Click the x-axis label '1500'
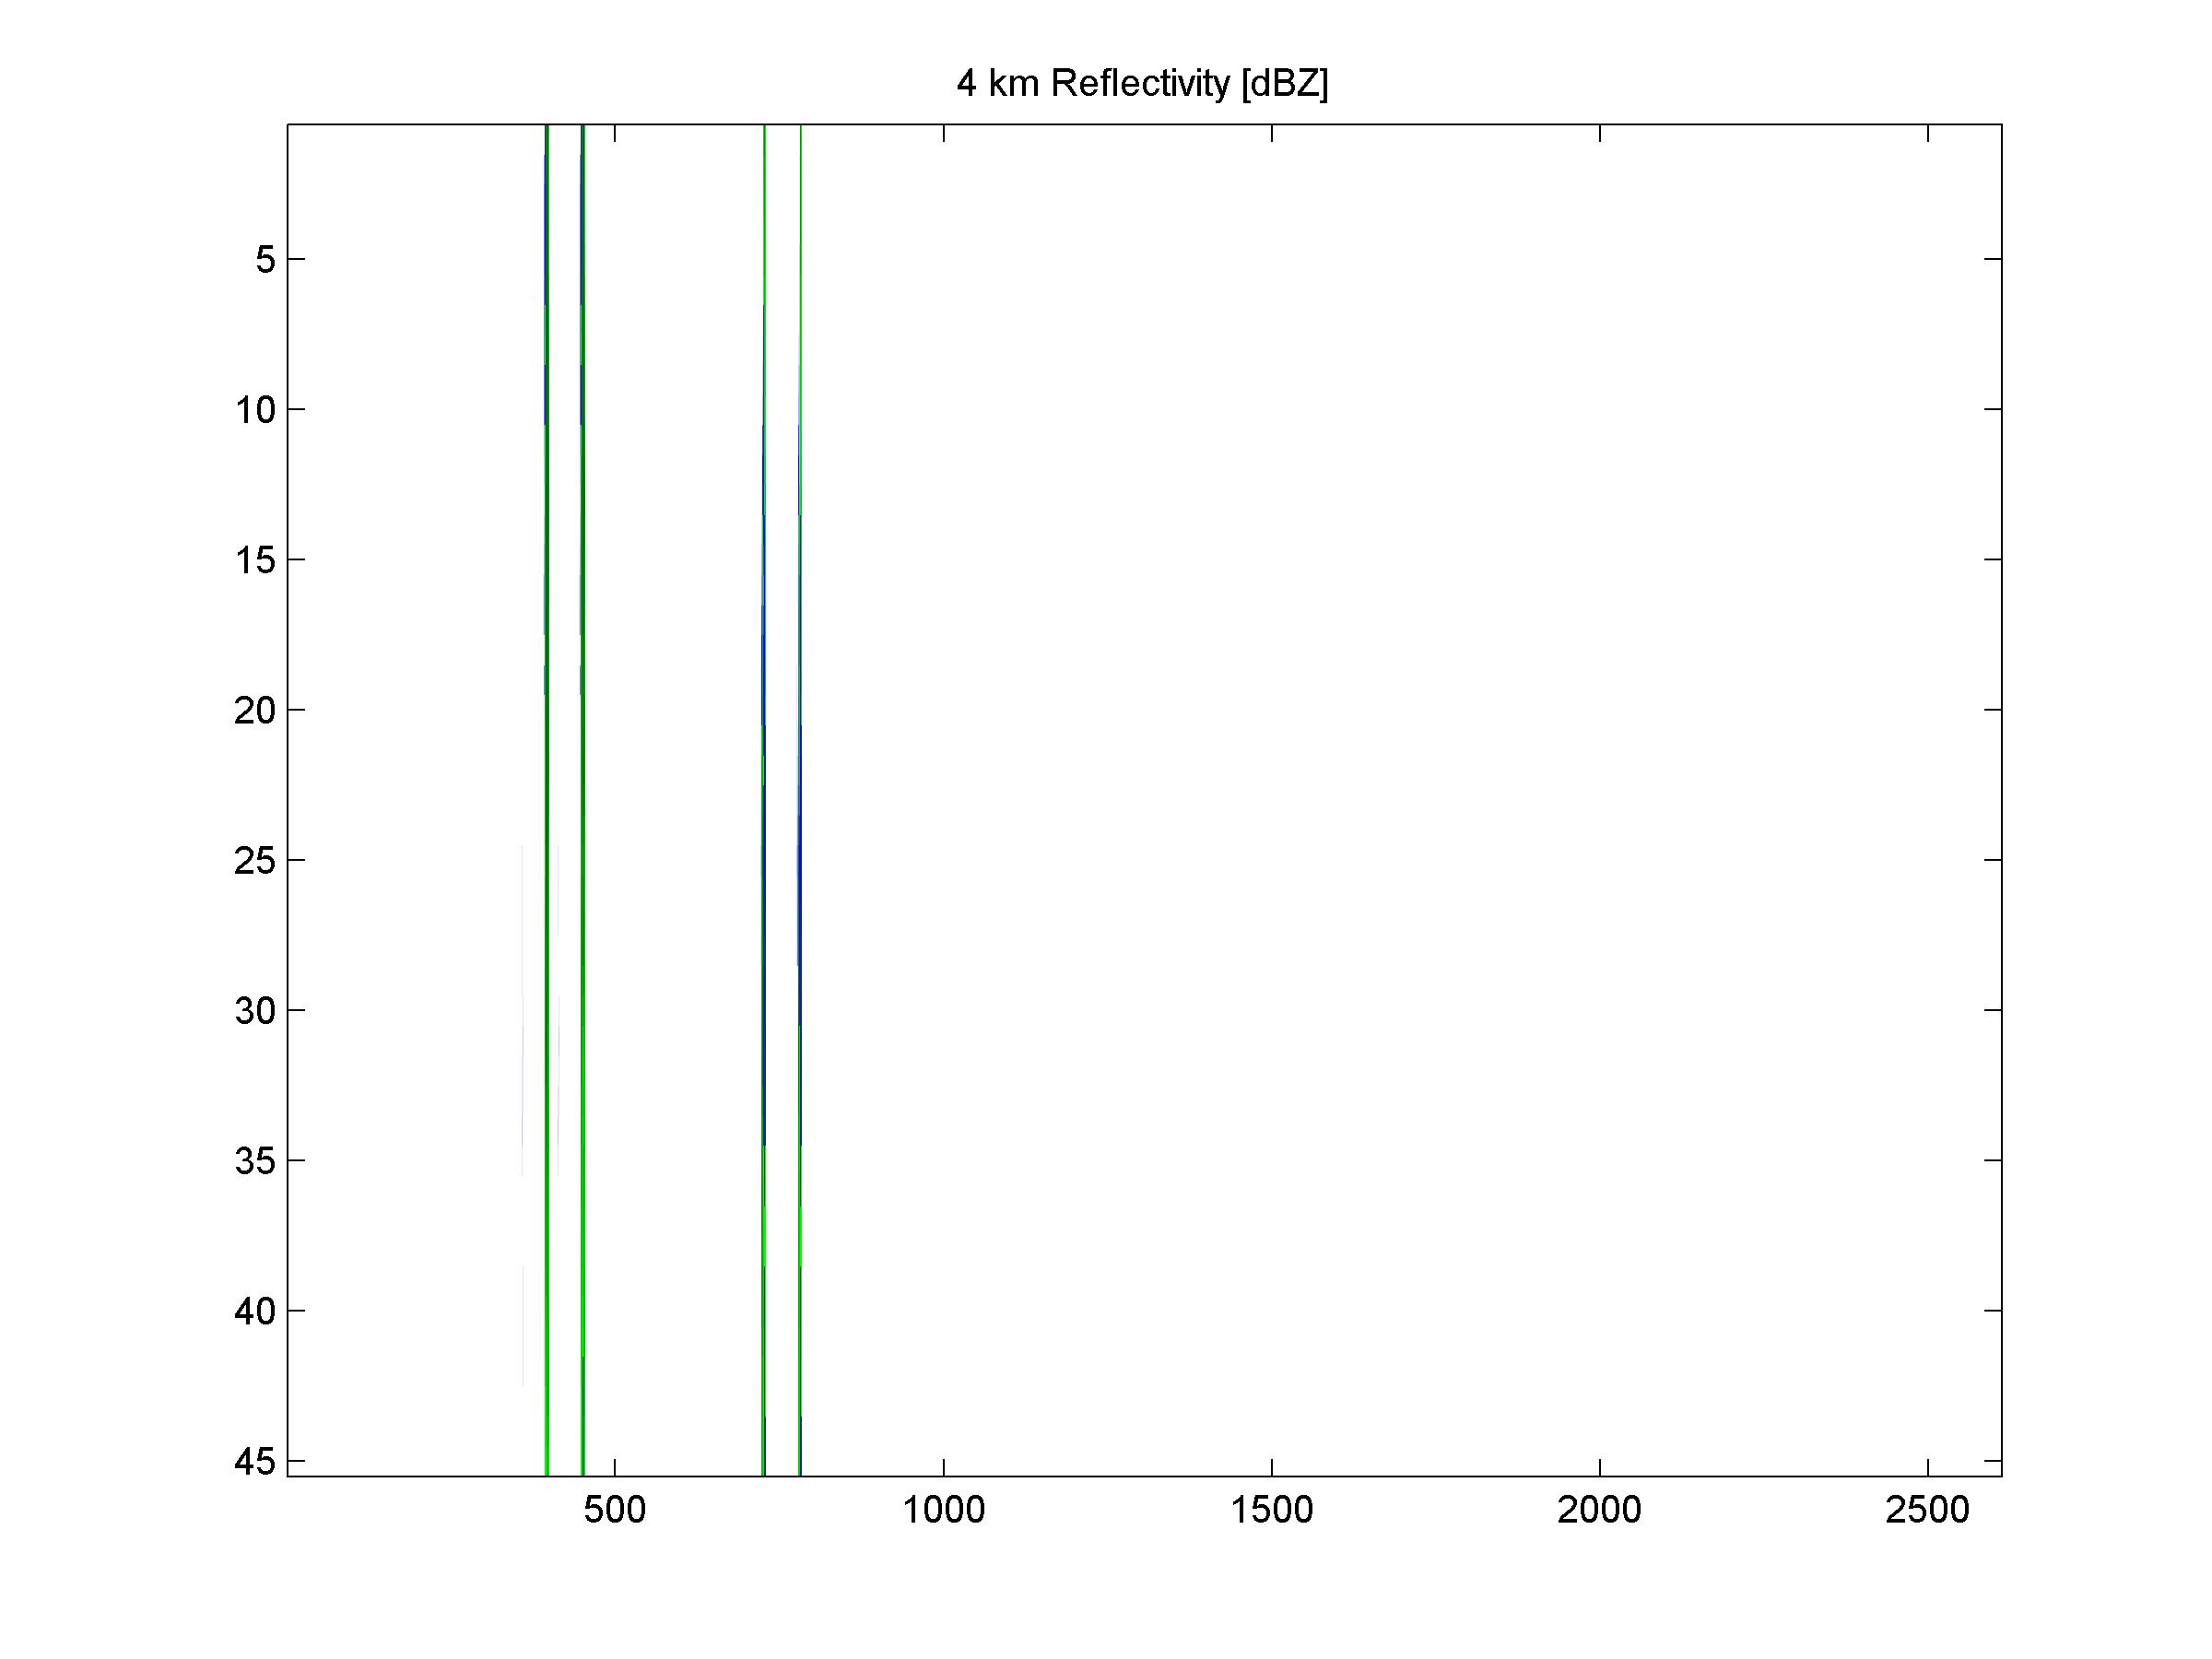 point(1272,1510)
